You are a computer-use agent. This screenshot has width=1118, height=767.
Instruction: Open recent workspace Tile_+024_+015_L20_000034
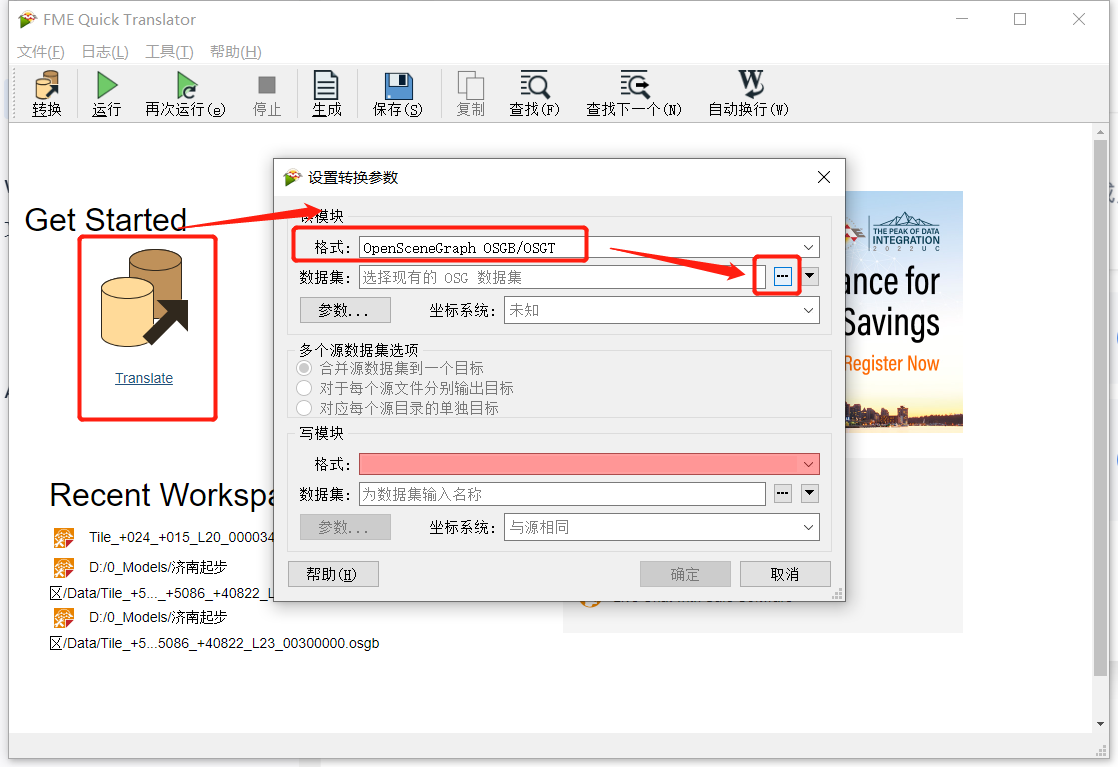182,537
